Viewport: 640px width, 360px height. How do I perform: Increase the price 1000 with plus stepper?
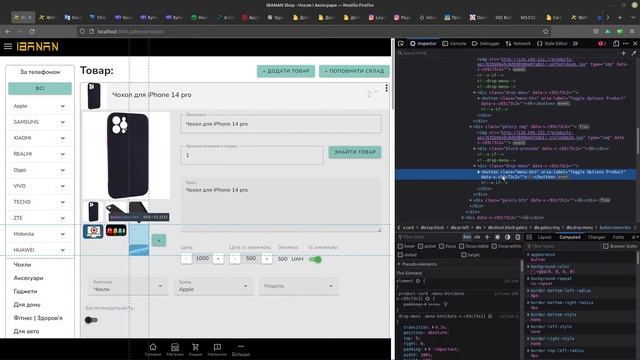(218, 259)
